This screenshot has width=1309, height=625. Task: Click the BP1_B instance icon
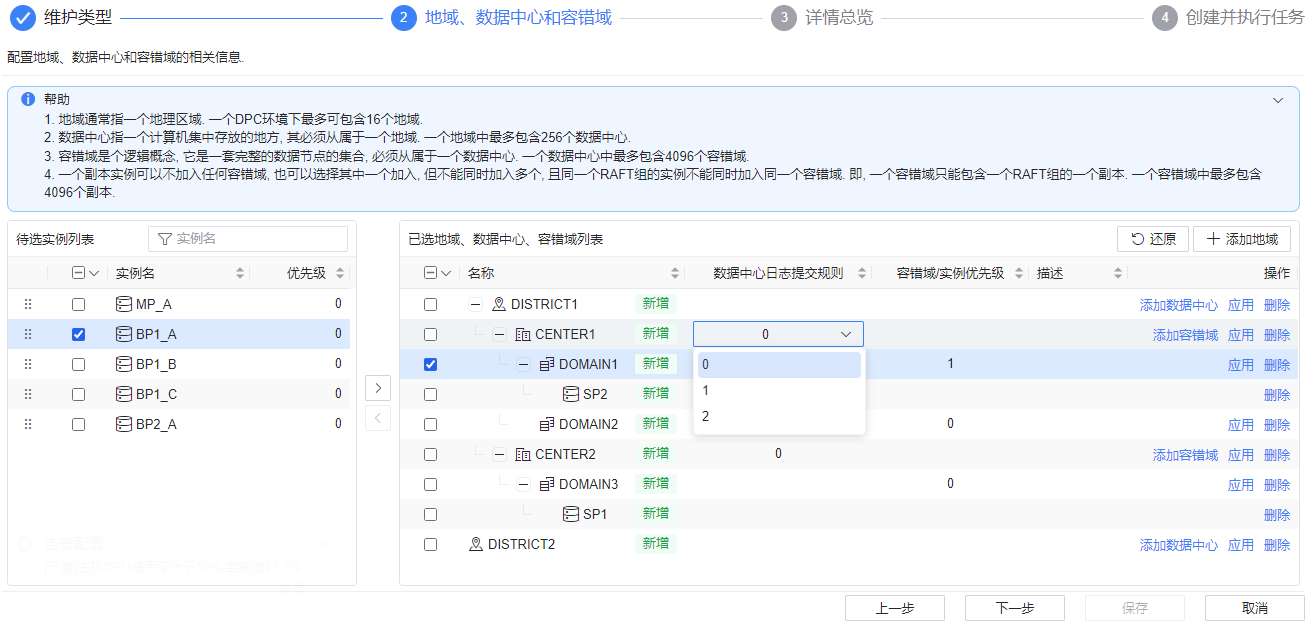point(124,364)
